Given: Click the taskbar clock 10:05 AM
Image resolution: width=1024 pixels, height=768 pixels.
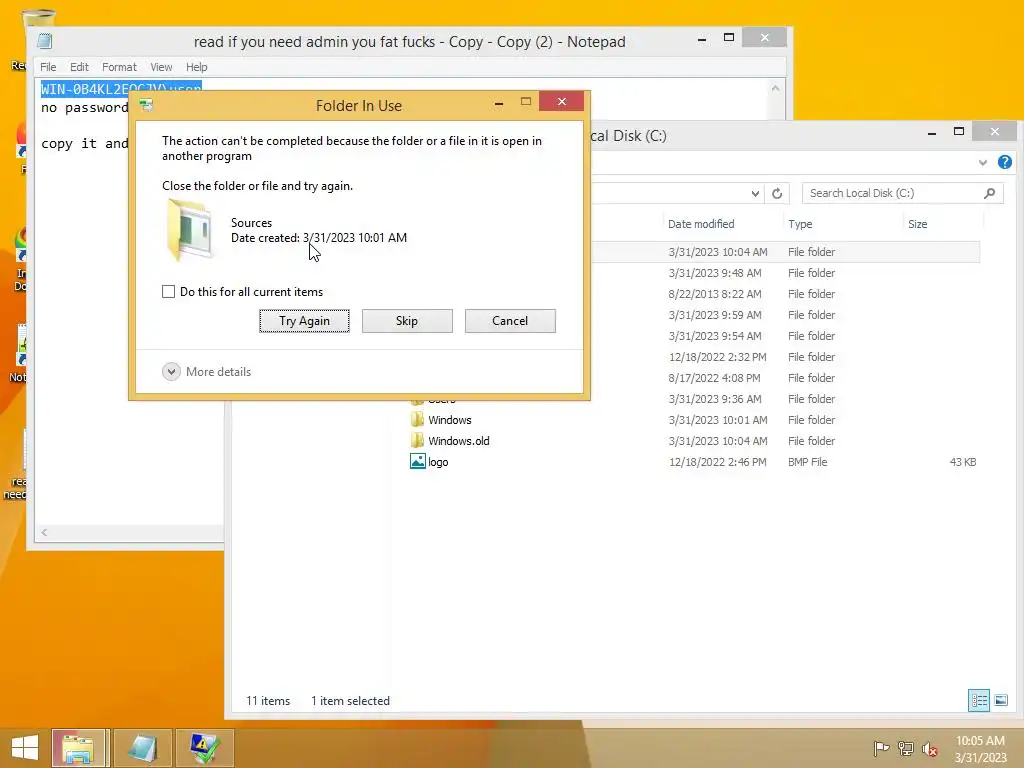Looking at the screenshot, I should [980, 748].
